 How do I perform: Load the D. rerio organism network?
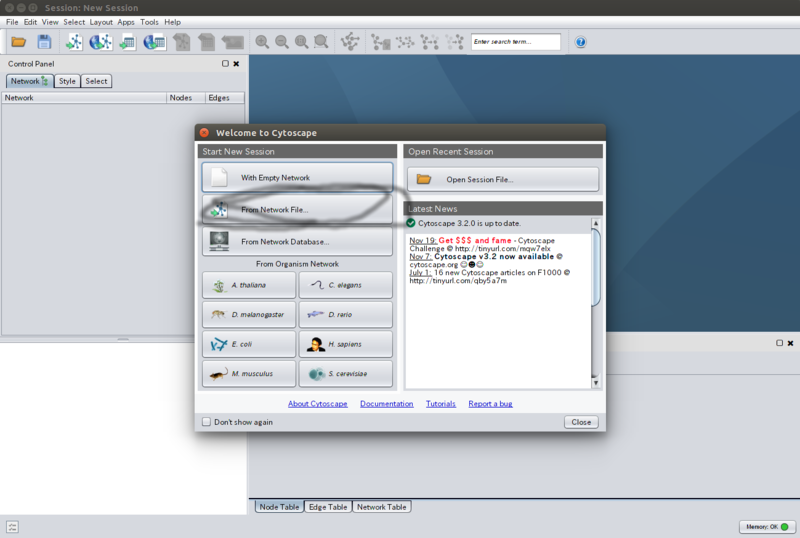point(345,314)
